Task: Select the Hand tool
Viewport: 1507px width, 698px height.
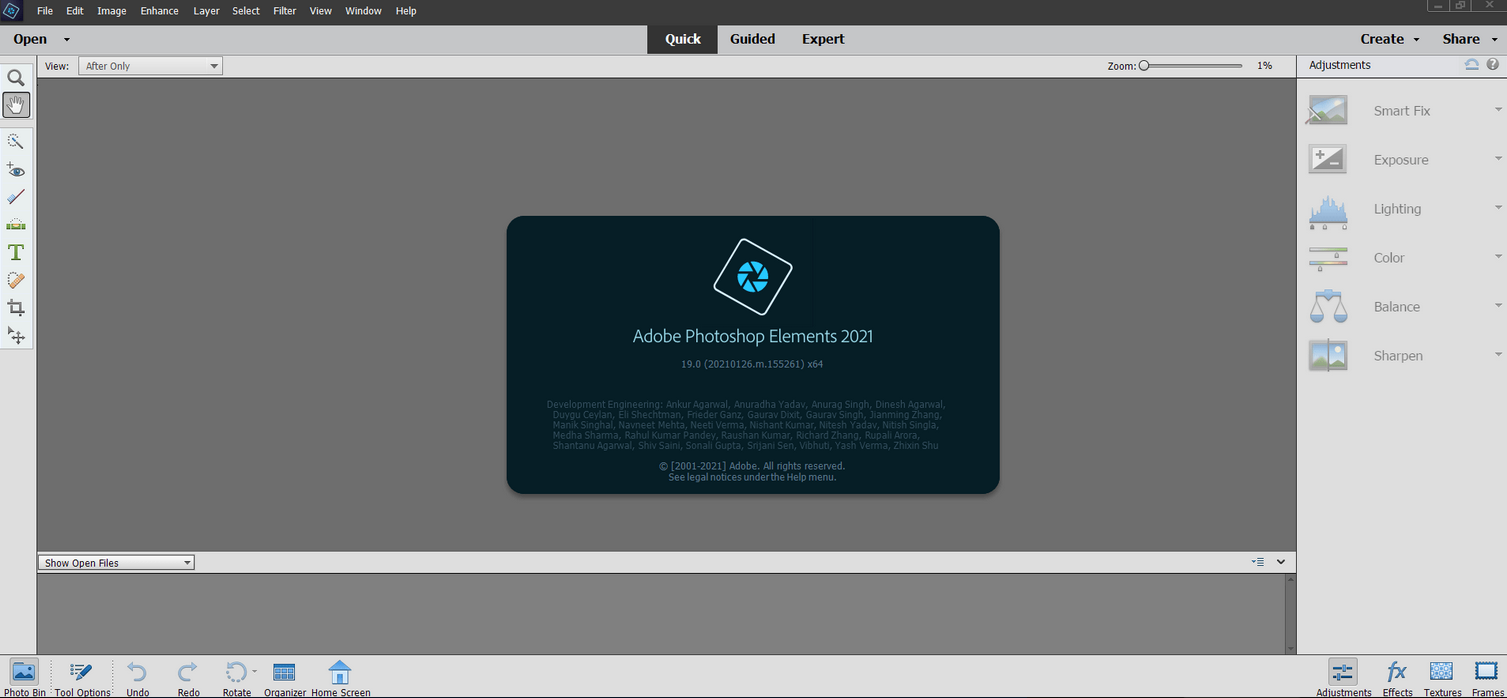Action: coord(16,105)
